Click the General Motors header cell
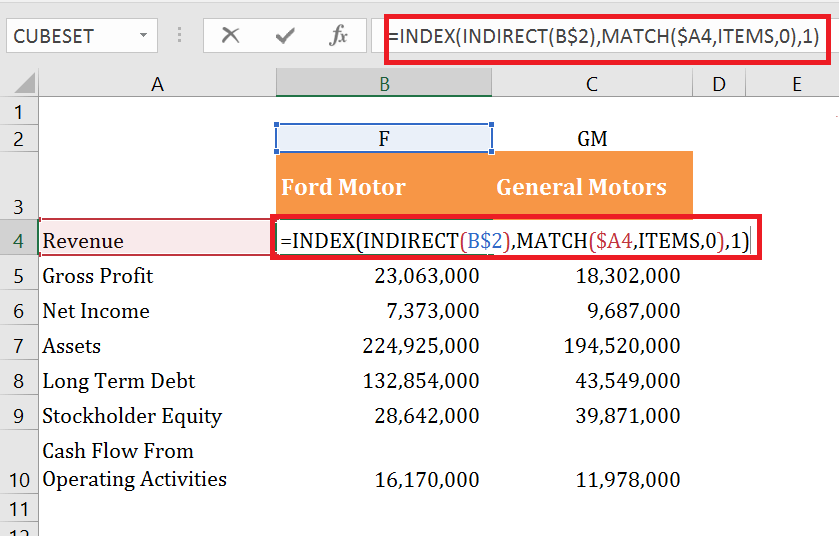This screenshot has width=839, height=536. (592, 186)
